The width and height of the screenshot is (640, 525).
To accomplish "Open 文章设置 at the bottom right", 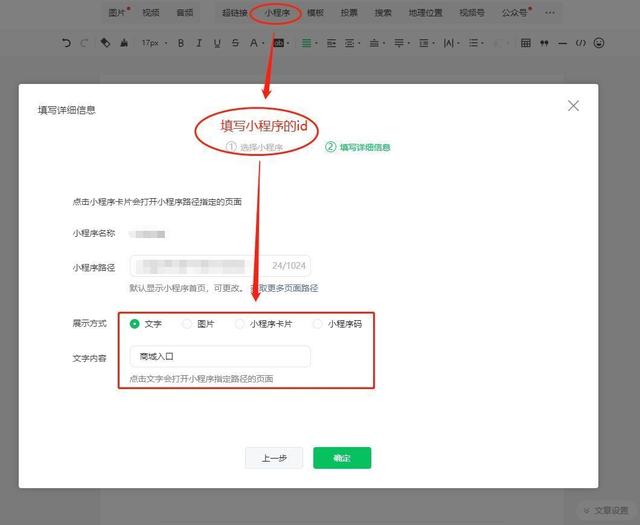I will pyautogui.click(x=607, y=510).
